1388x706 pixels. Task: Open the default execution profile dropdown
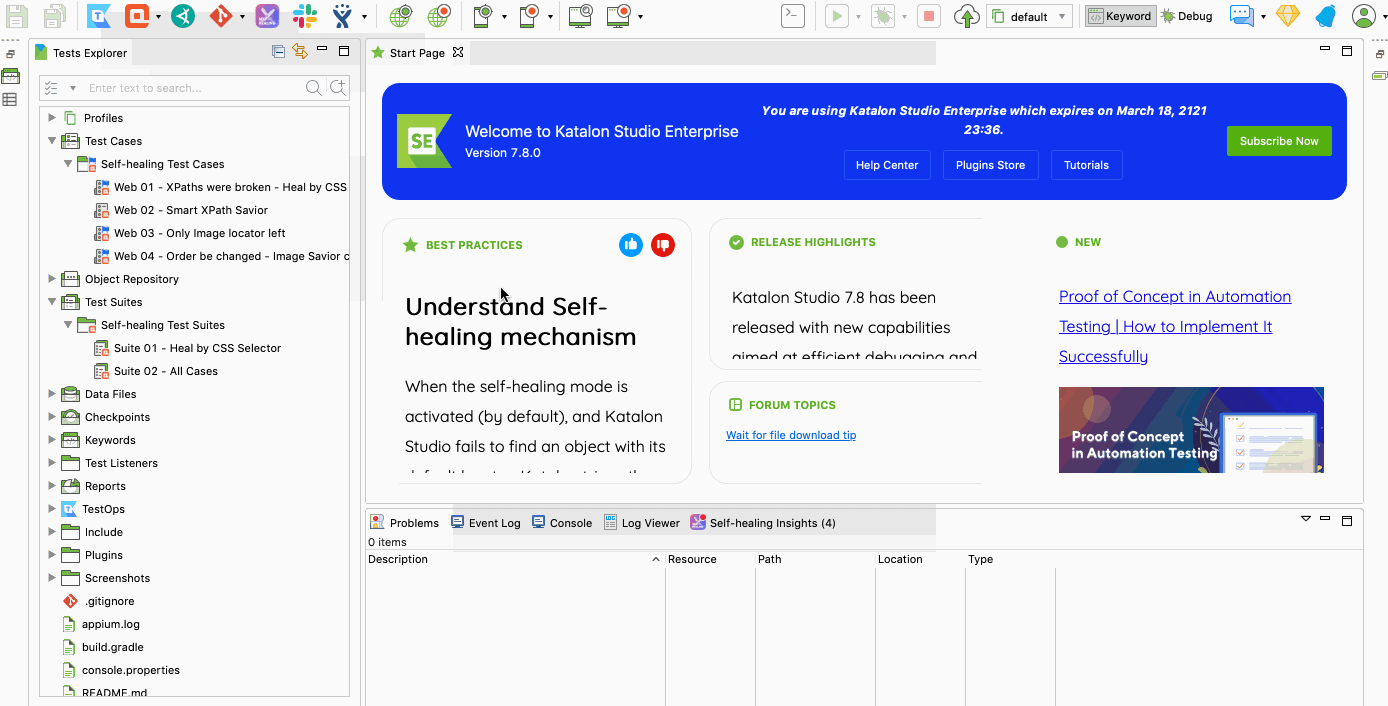1029,15
